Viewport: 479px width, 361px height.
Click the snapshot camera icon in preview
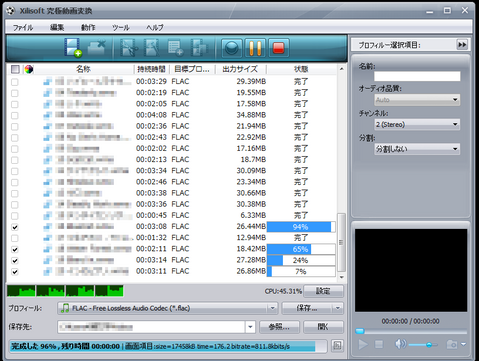point(452,344)
